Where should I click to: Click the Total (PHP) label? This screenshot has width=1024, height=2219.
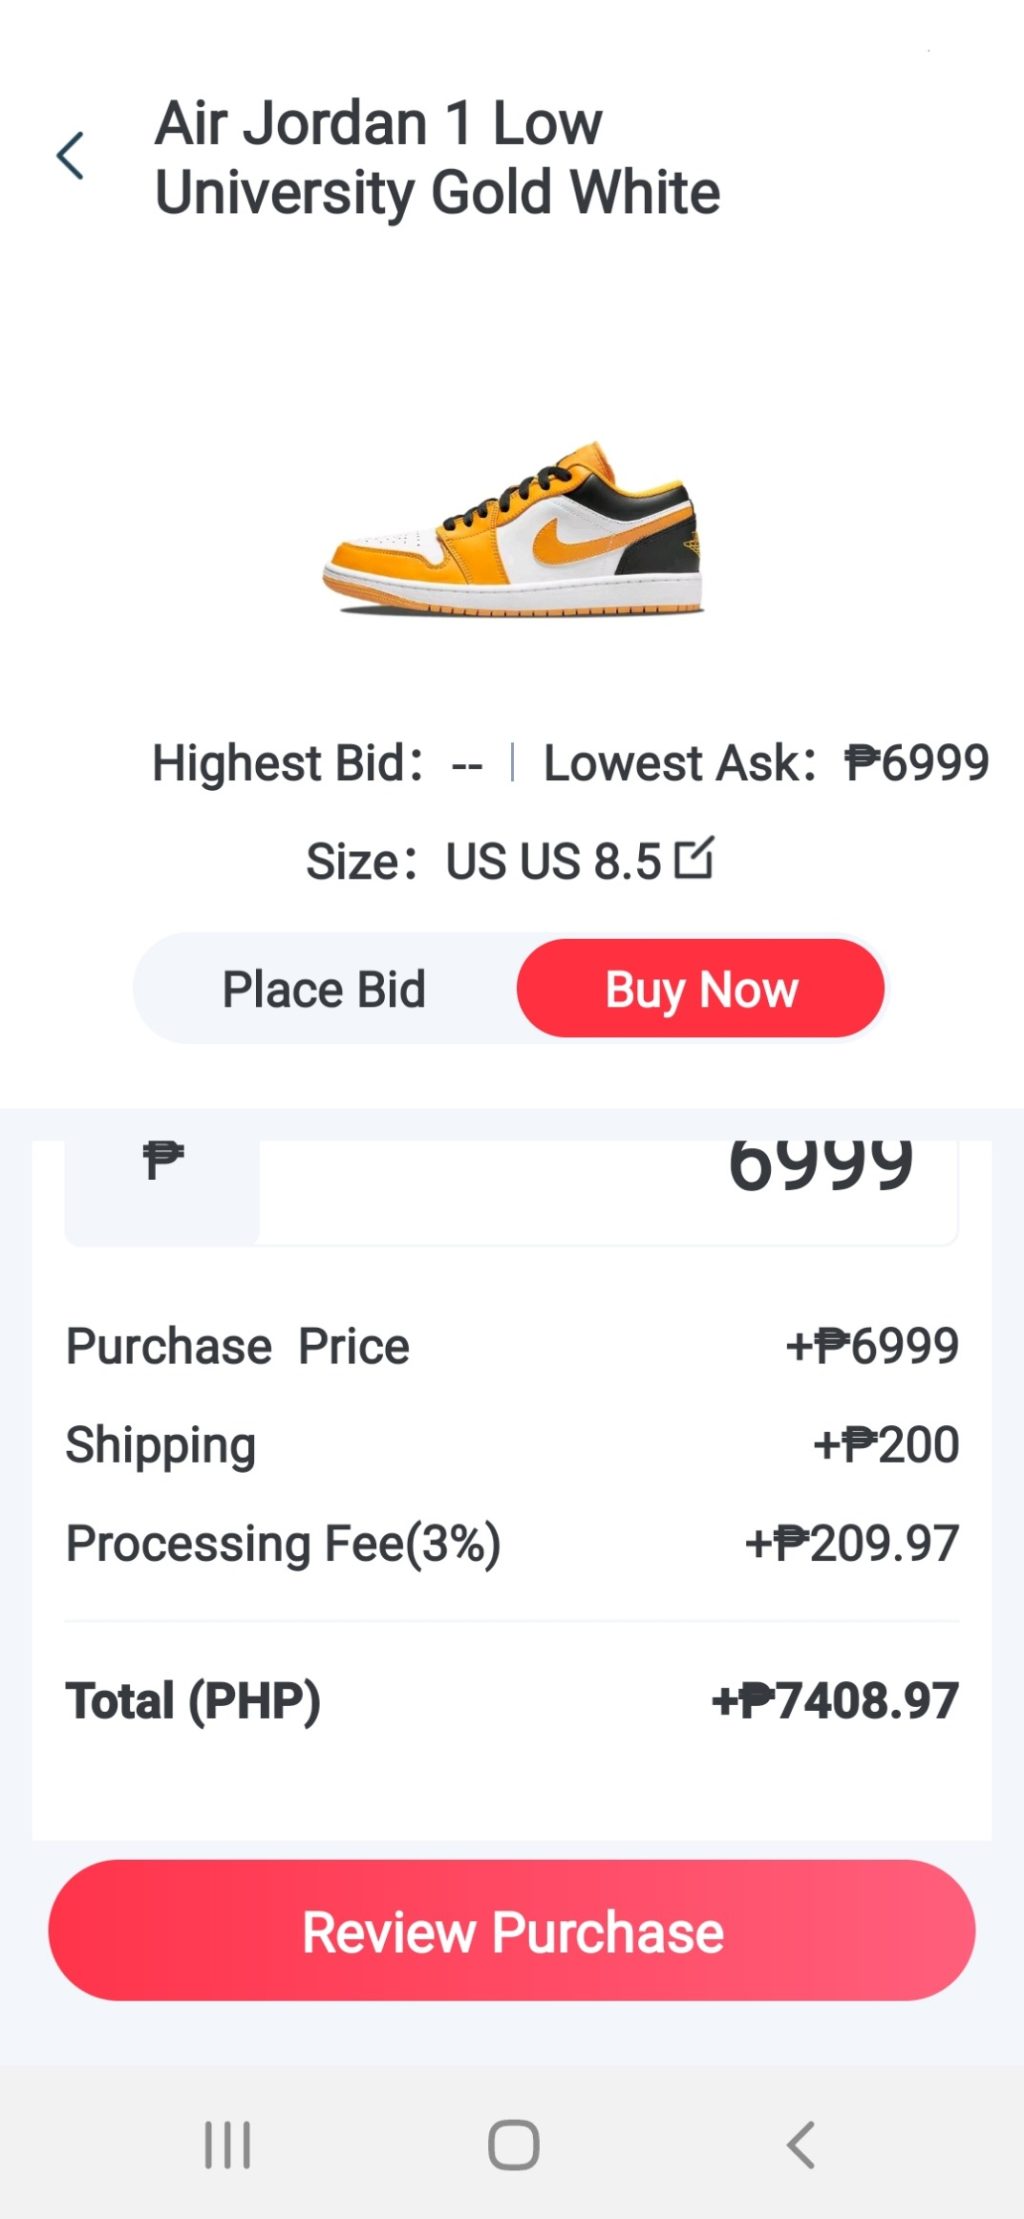coord(193,1701)
